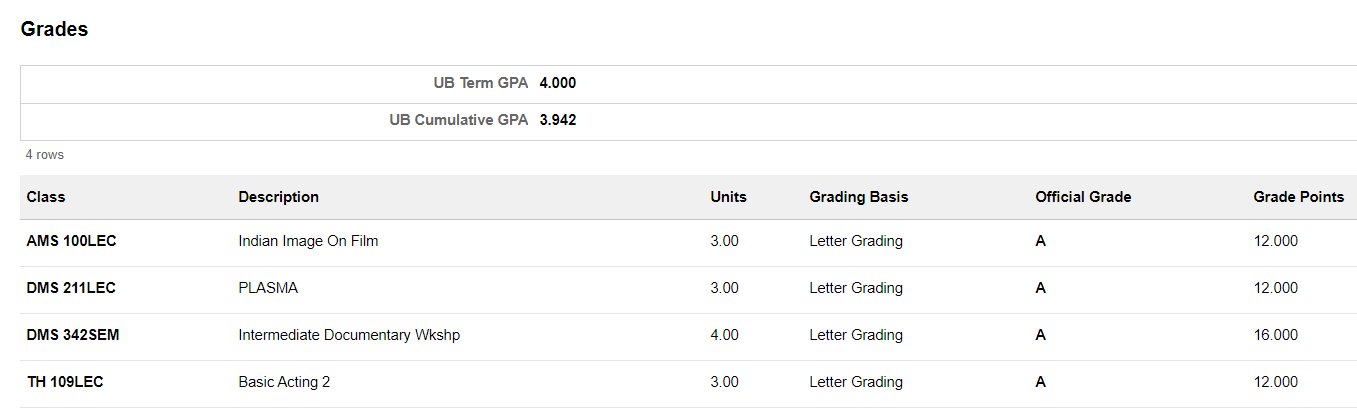1357x417 pixels.
Task: Select the PLASMA course description
Action: (268, 288)
